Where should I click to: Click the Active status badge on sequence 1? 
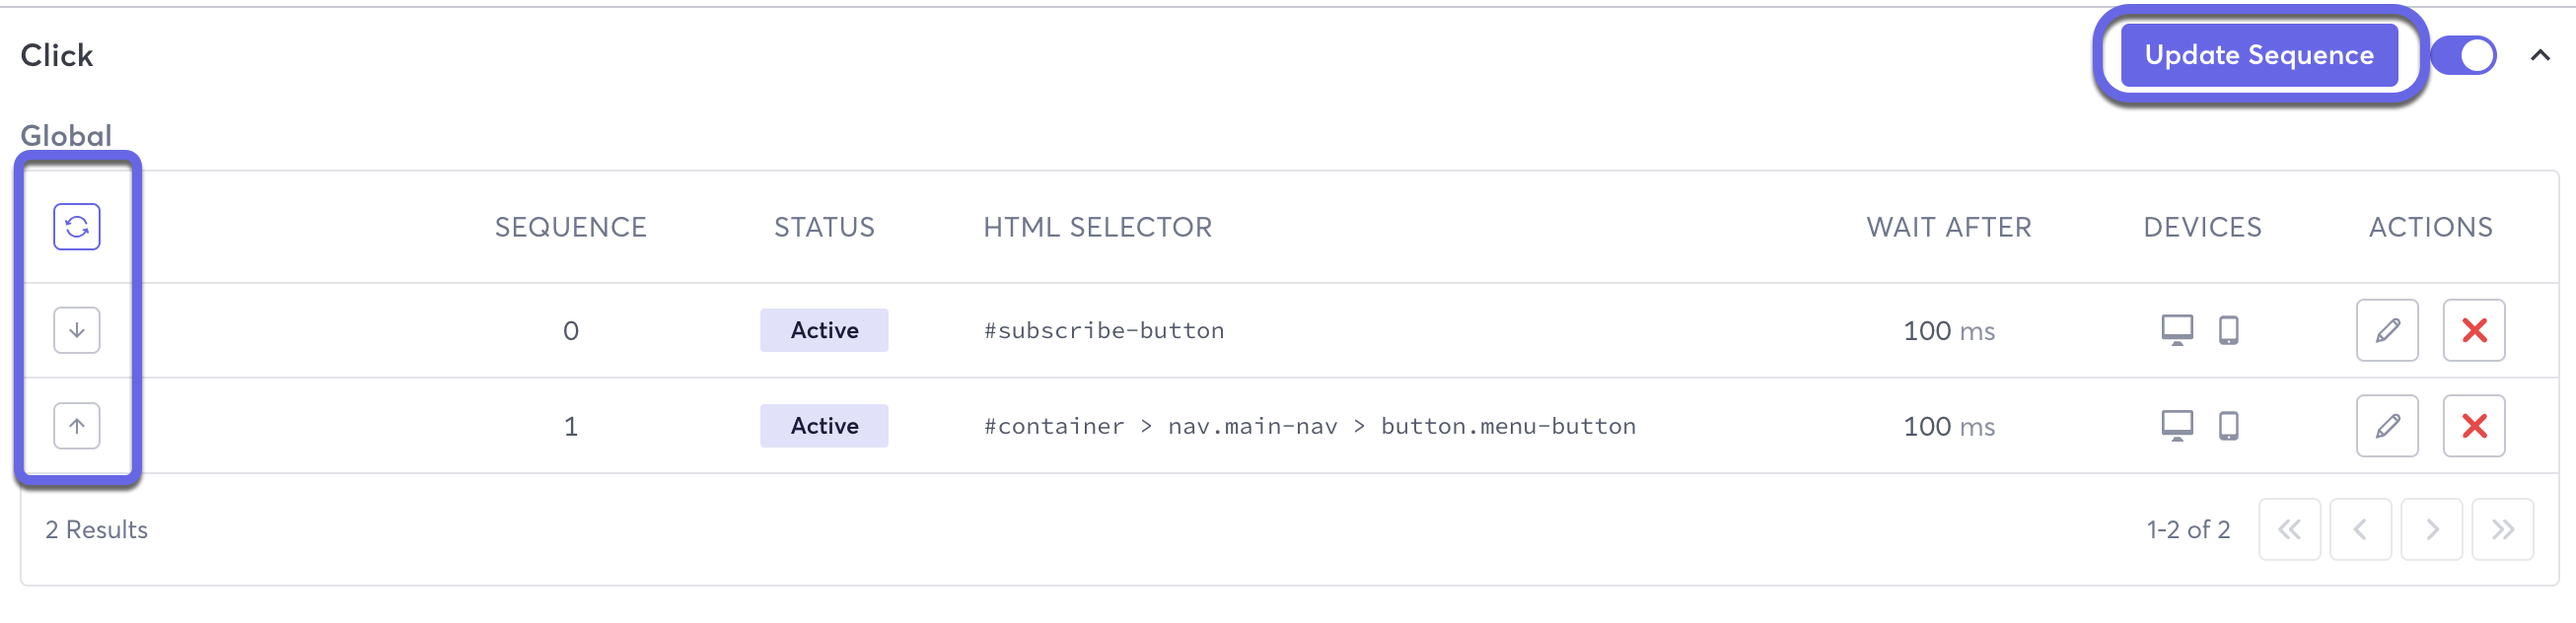point(823,425)
